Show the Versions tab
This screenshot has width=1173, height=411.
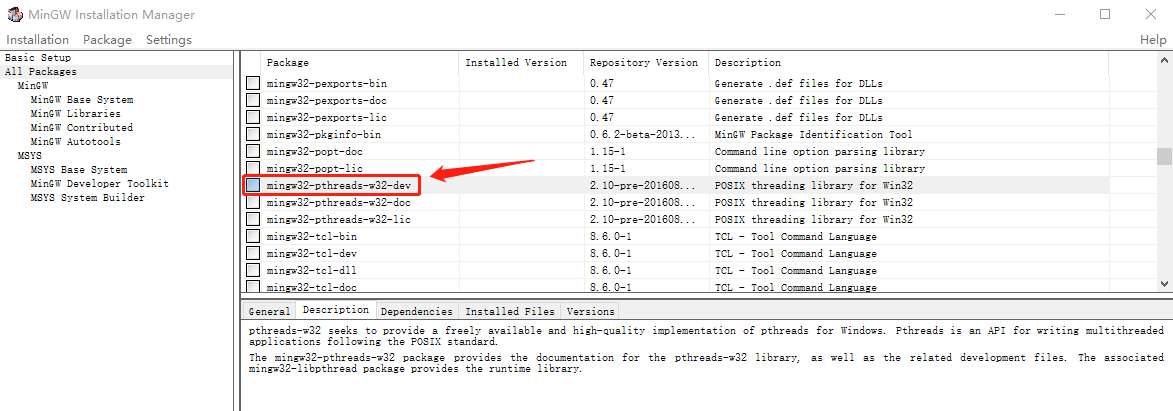[x=590, y=311]
